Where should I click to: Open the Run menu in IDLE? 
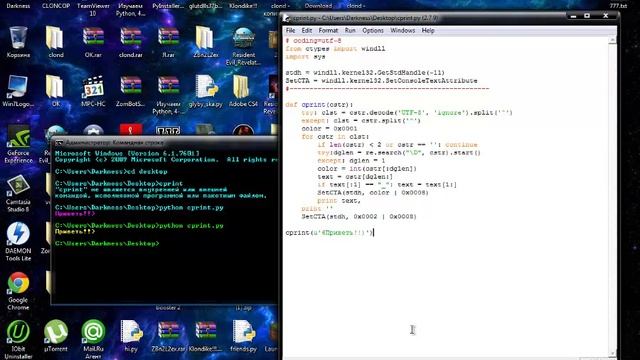coord(350,31)
